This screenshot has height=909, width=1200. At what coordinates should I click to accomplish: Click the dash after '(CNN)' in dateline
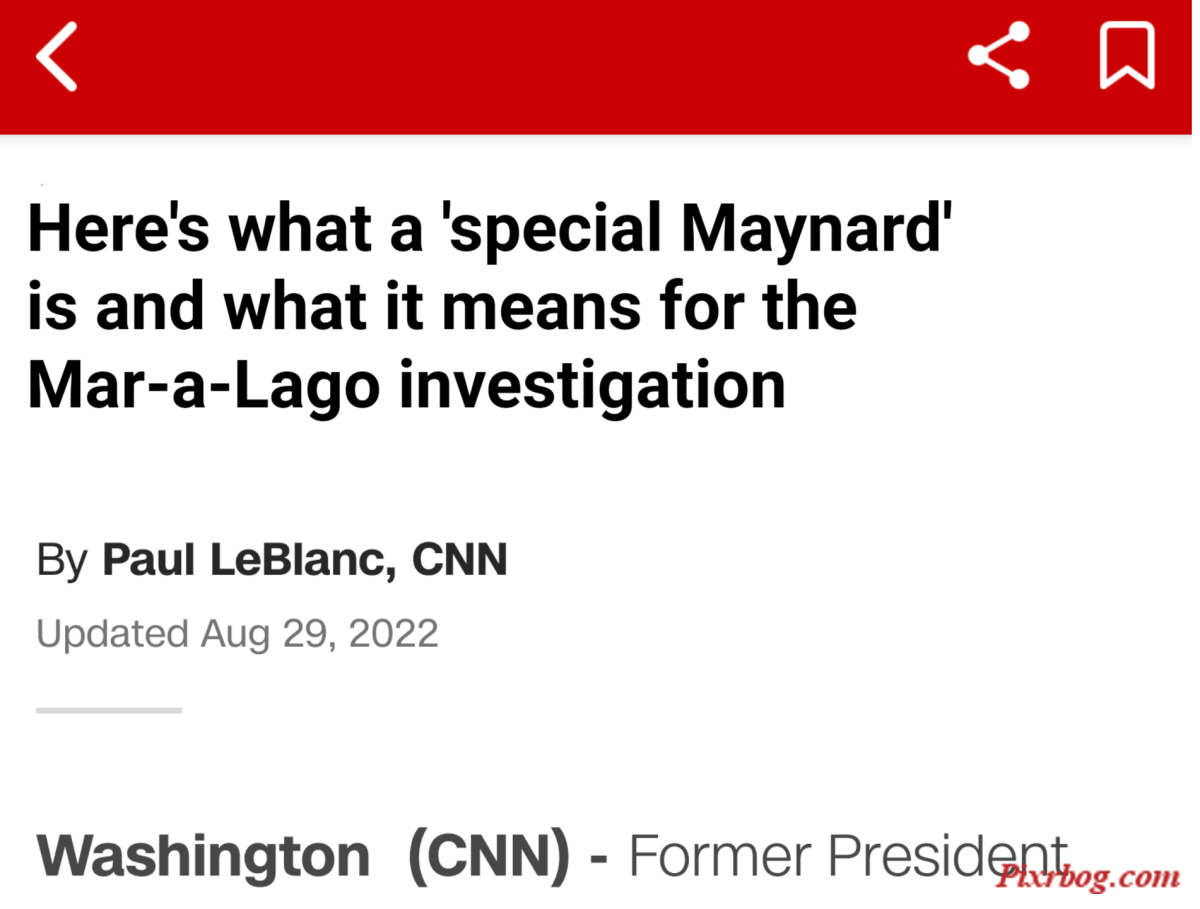pos(599,860)
